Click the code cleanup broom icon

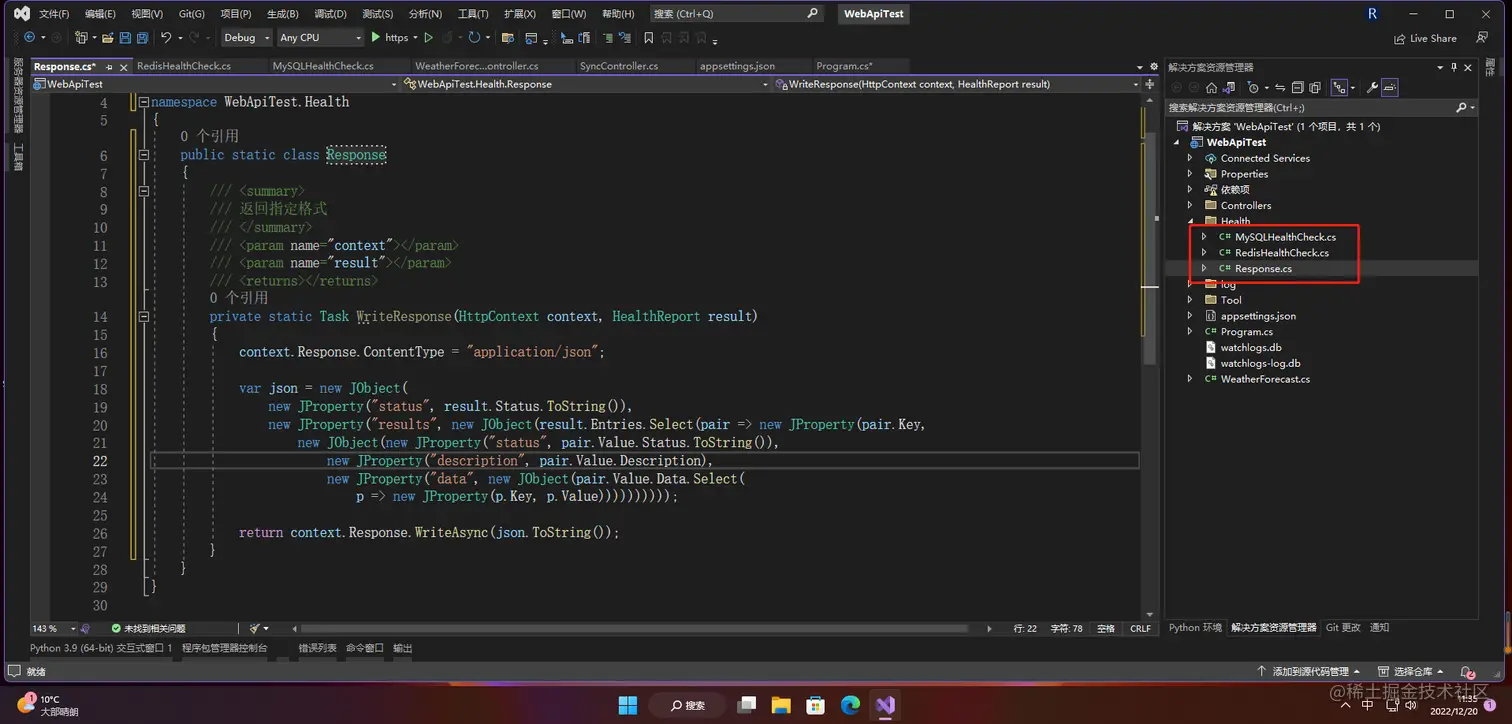254,628
